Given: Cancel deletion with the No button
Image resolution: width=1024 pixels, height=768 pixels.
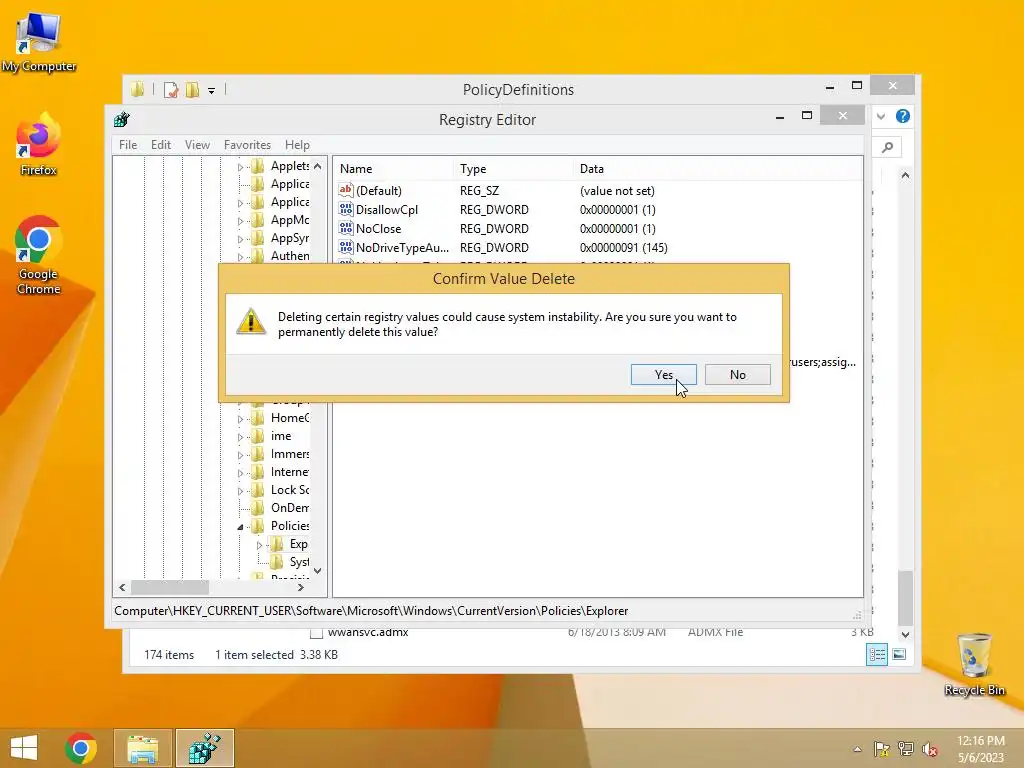Looking at the screenshot, I should tap(738, 375).
